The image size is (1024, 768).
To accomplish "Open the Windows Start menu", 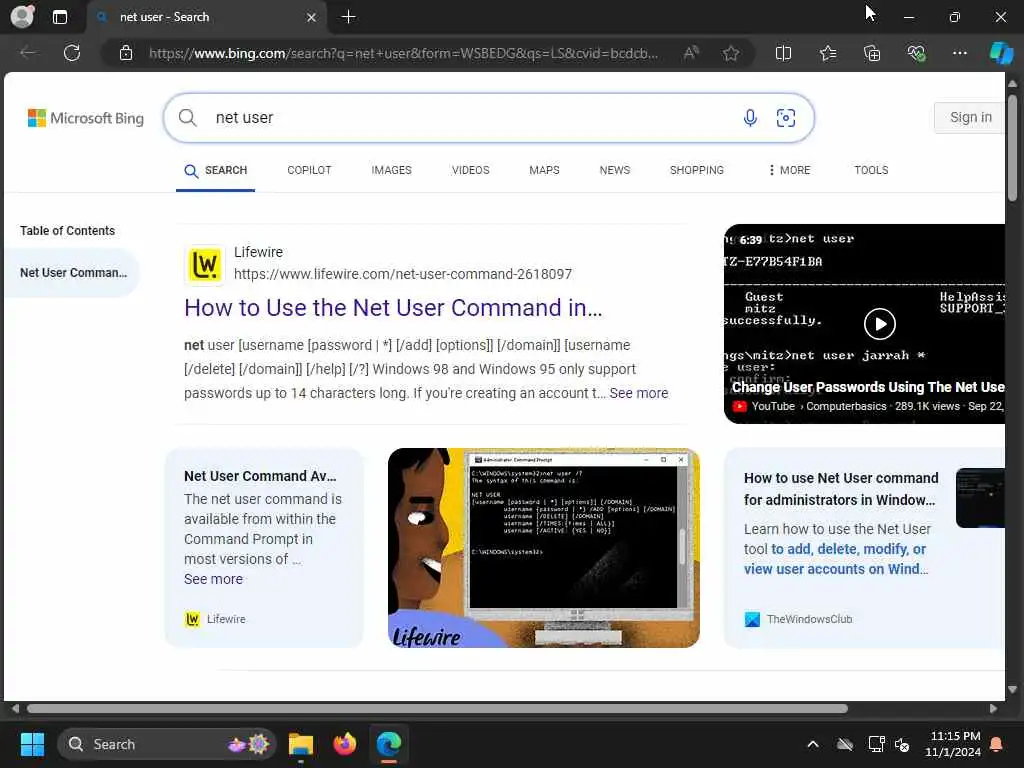I will click(x=32, y=744).
